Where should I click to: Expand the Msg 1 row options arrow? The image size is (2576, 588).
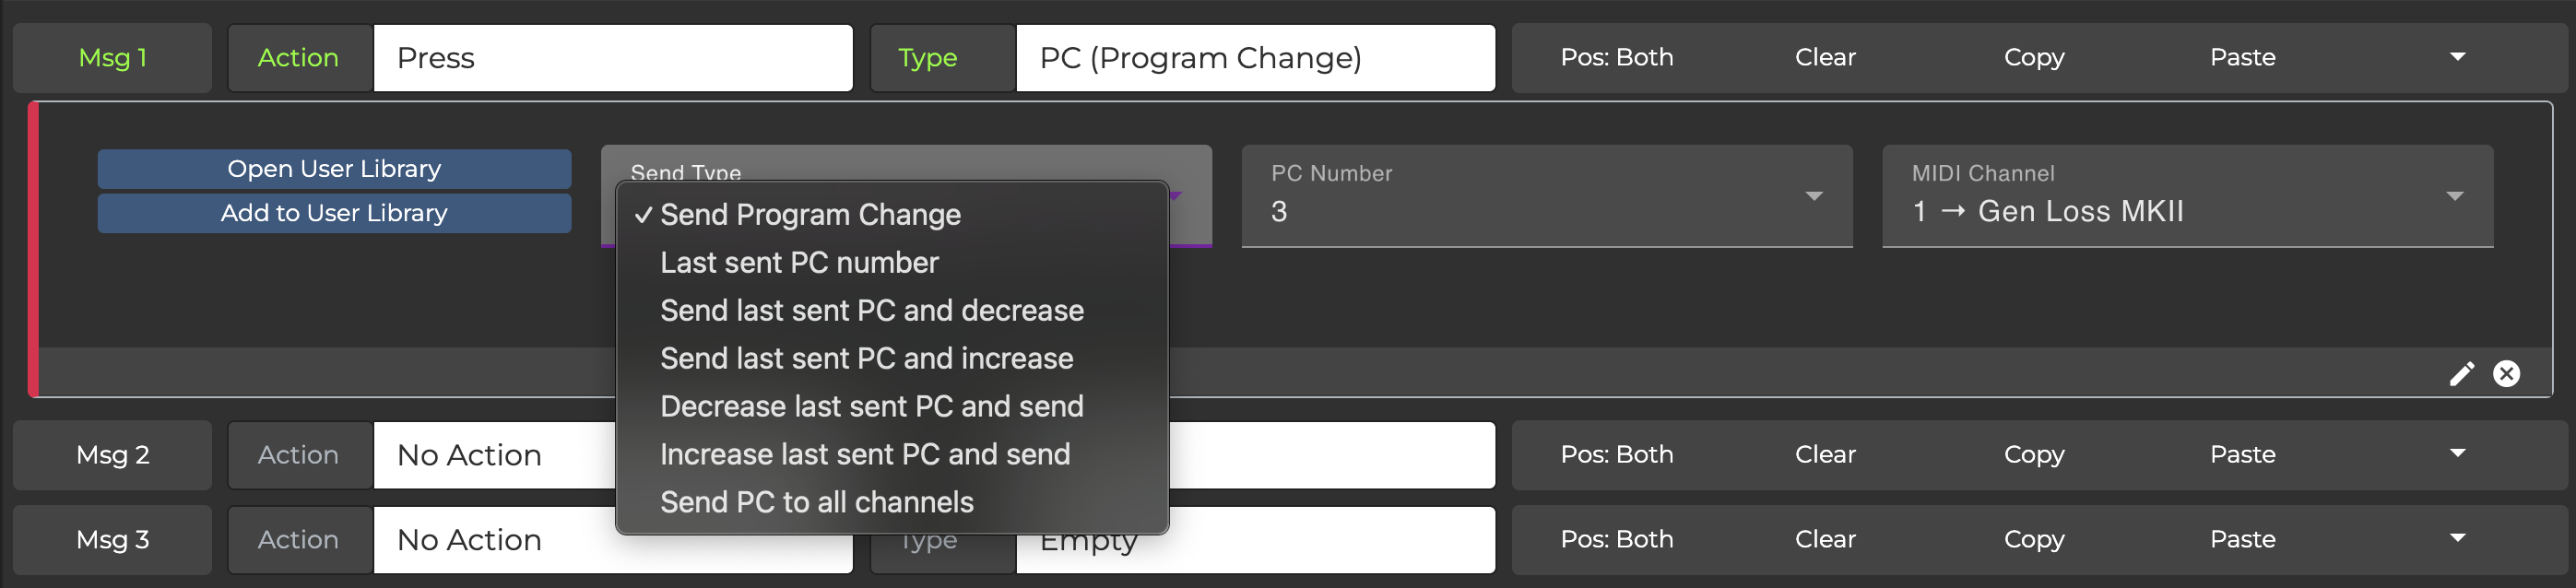pos(2457,57)
